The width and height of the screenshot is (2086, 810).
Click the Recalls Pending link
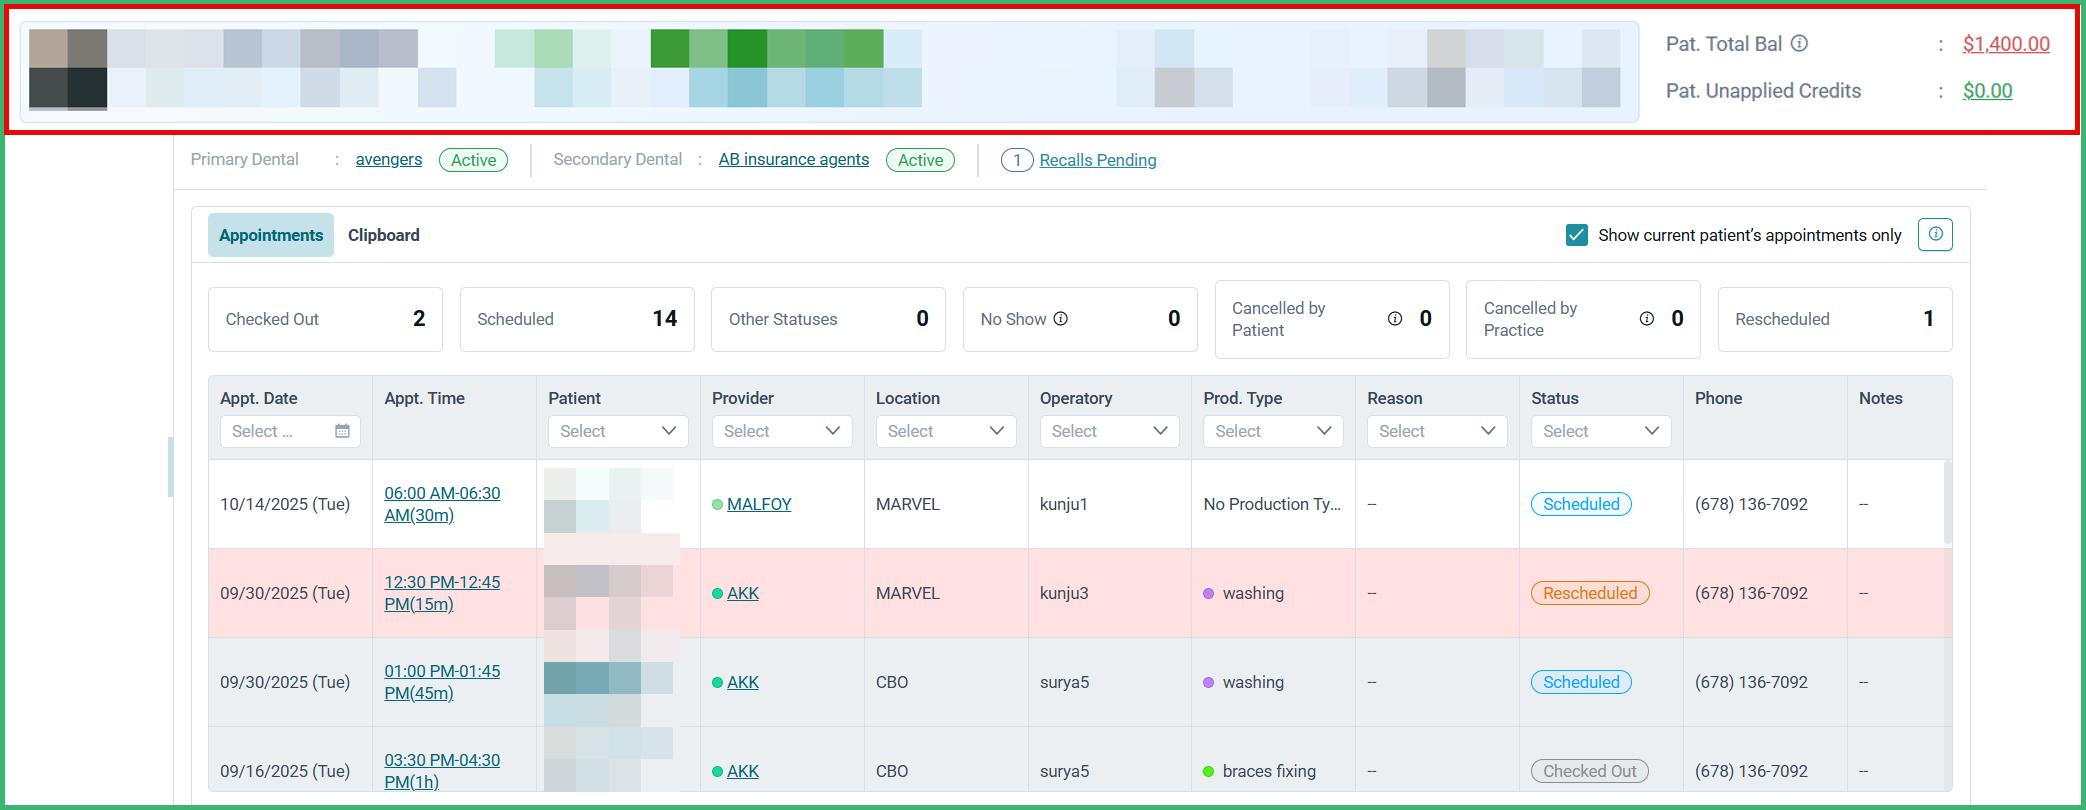[1098, 160]
